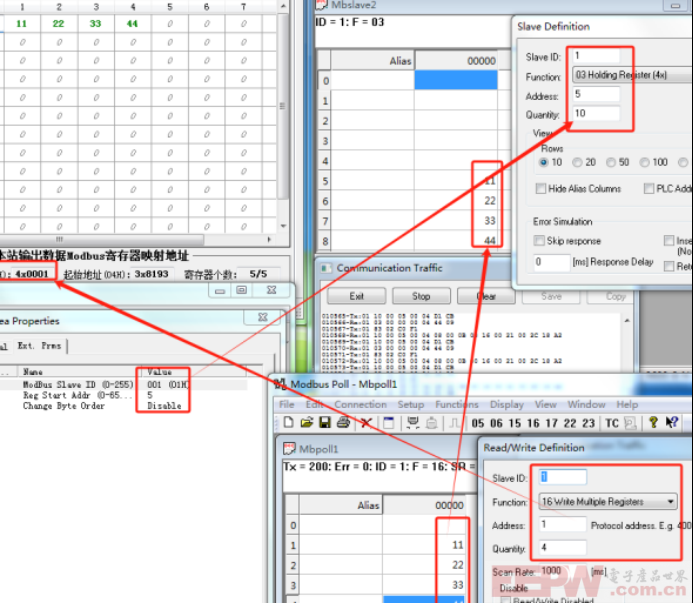Open the Slave Definition Function dropdown
The width and height of the screenshot is (693, 603).
[632, 75]
